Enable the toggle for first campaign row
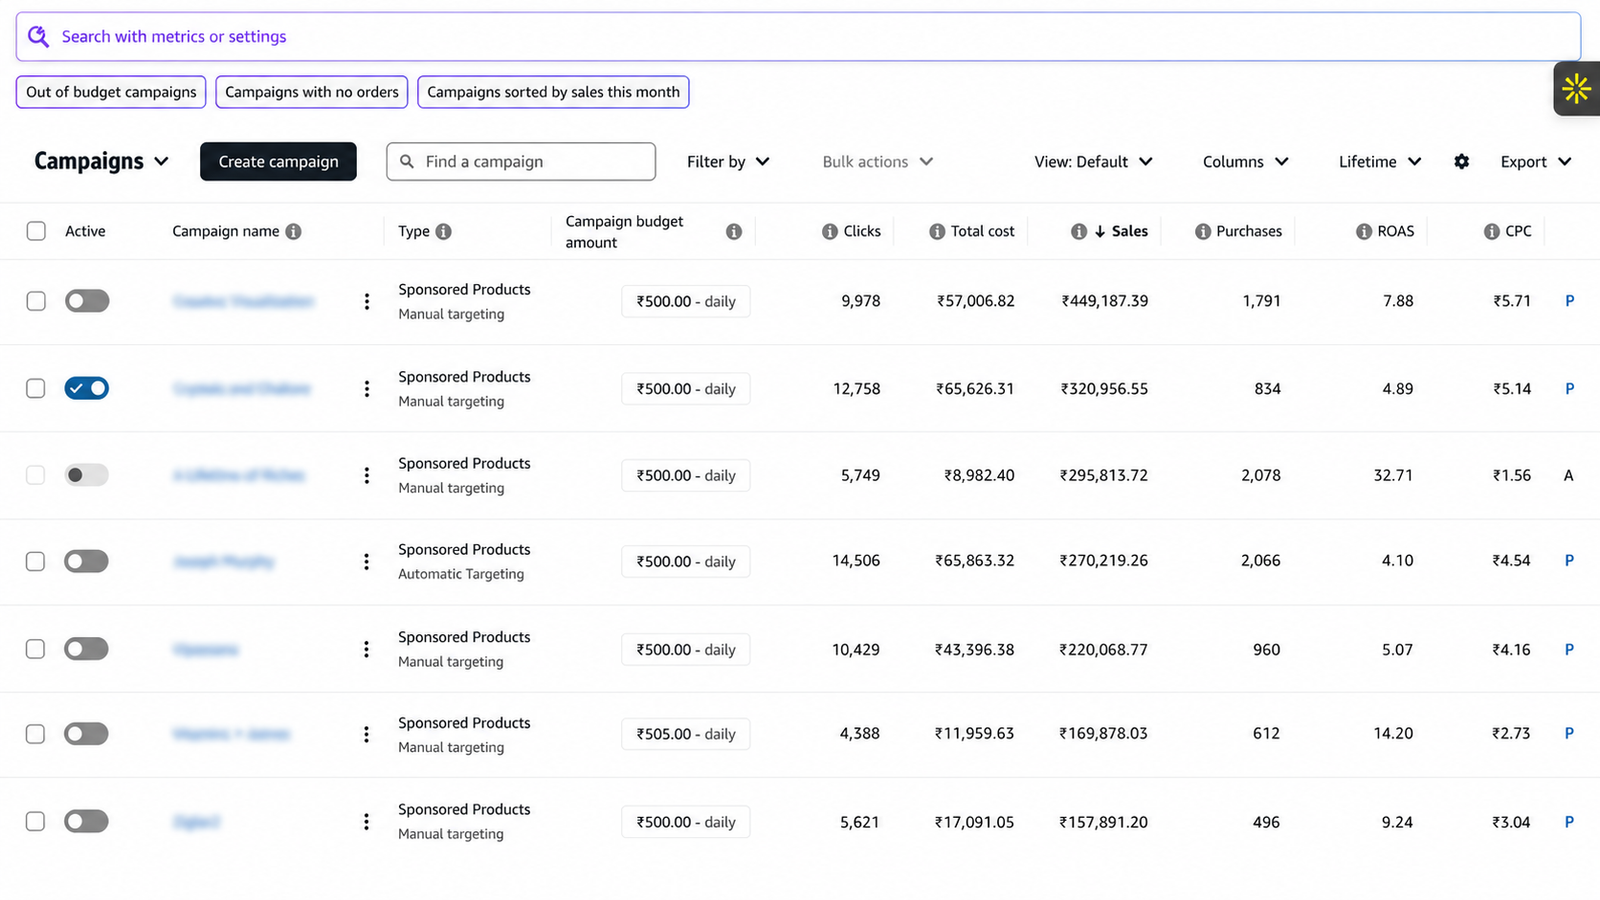Image resolution: width=1600 pixels, height=900 pixels. 87,301
